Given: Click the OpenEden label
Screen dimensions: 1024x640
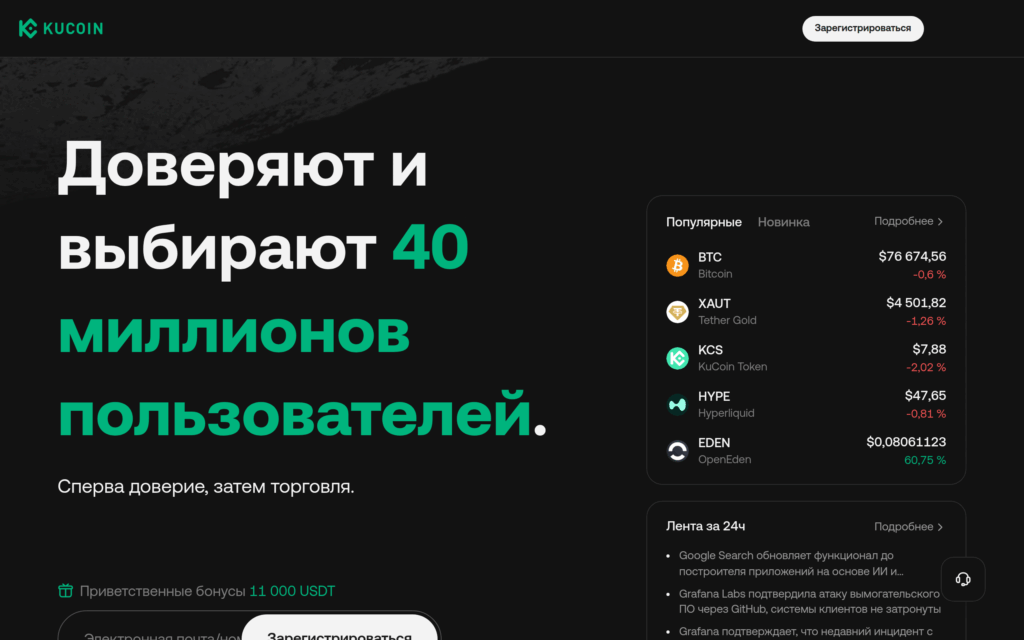Looking at the screenshot, I should click(x=724, y=460).
